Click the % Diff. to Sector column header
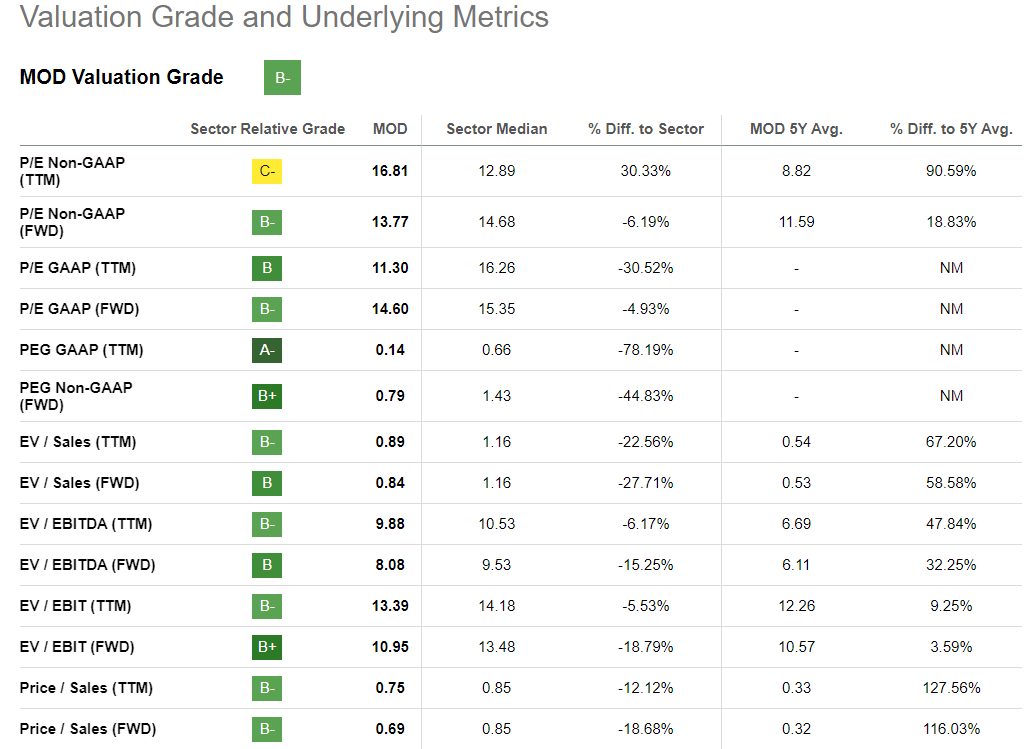Screen dimensions: 1028x749 click(x=645, y=129)
